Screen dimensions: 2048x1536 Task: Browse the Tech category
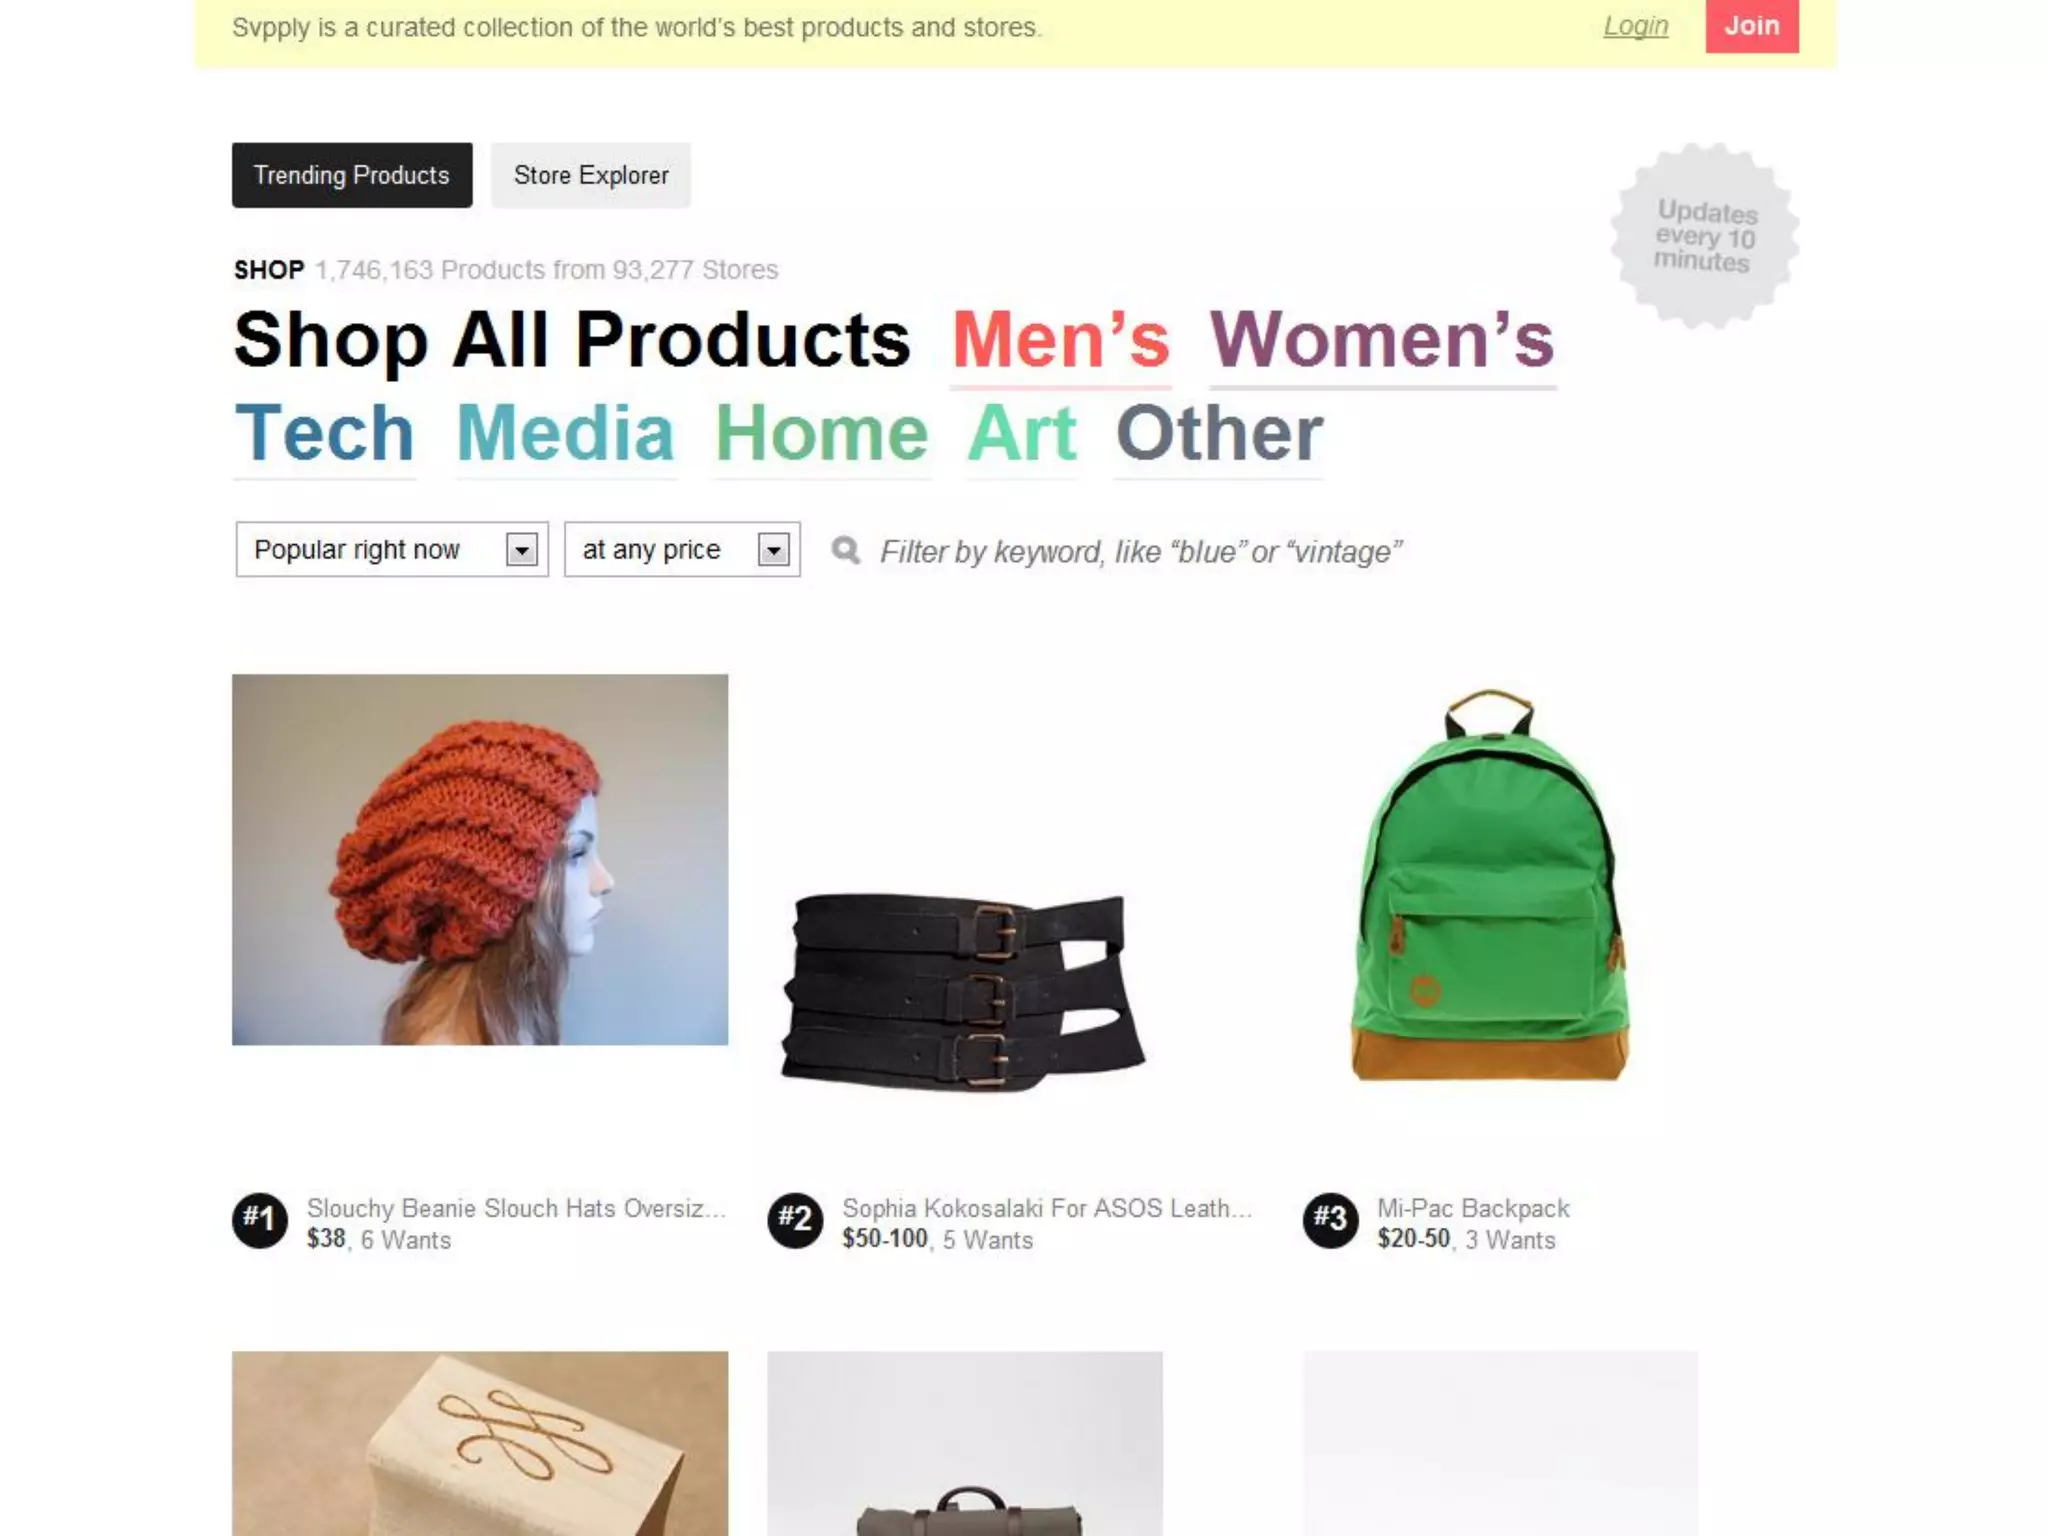tap(325, 435)
